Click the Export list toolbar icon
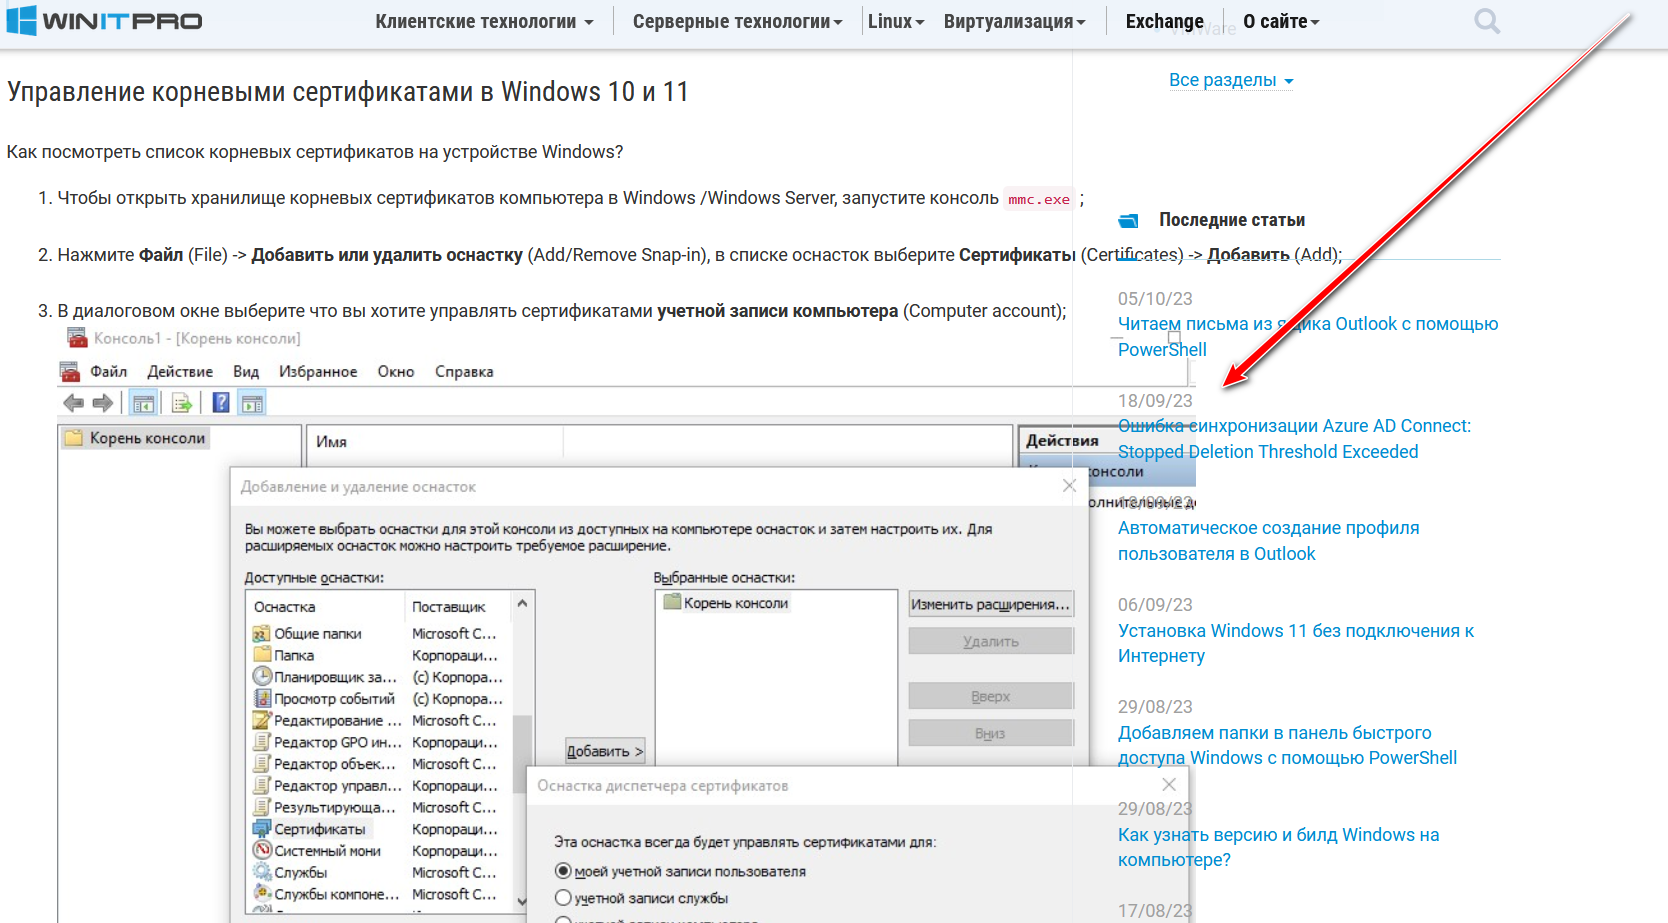The height and width of the screenshot is (923, 1668). (x=182, y=403)
